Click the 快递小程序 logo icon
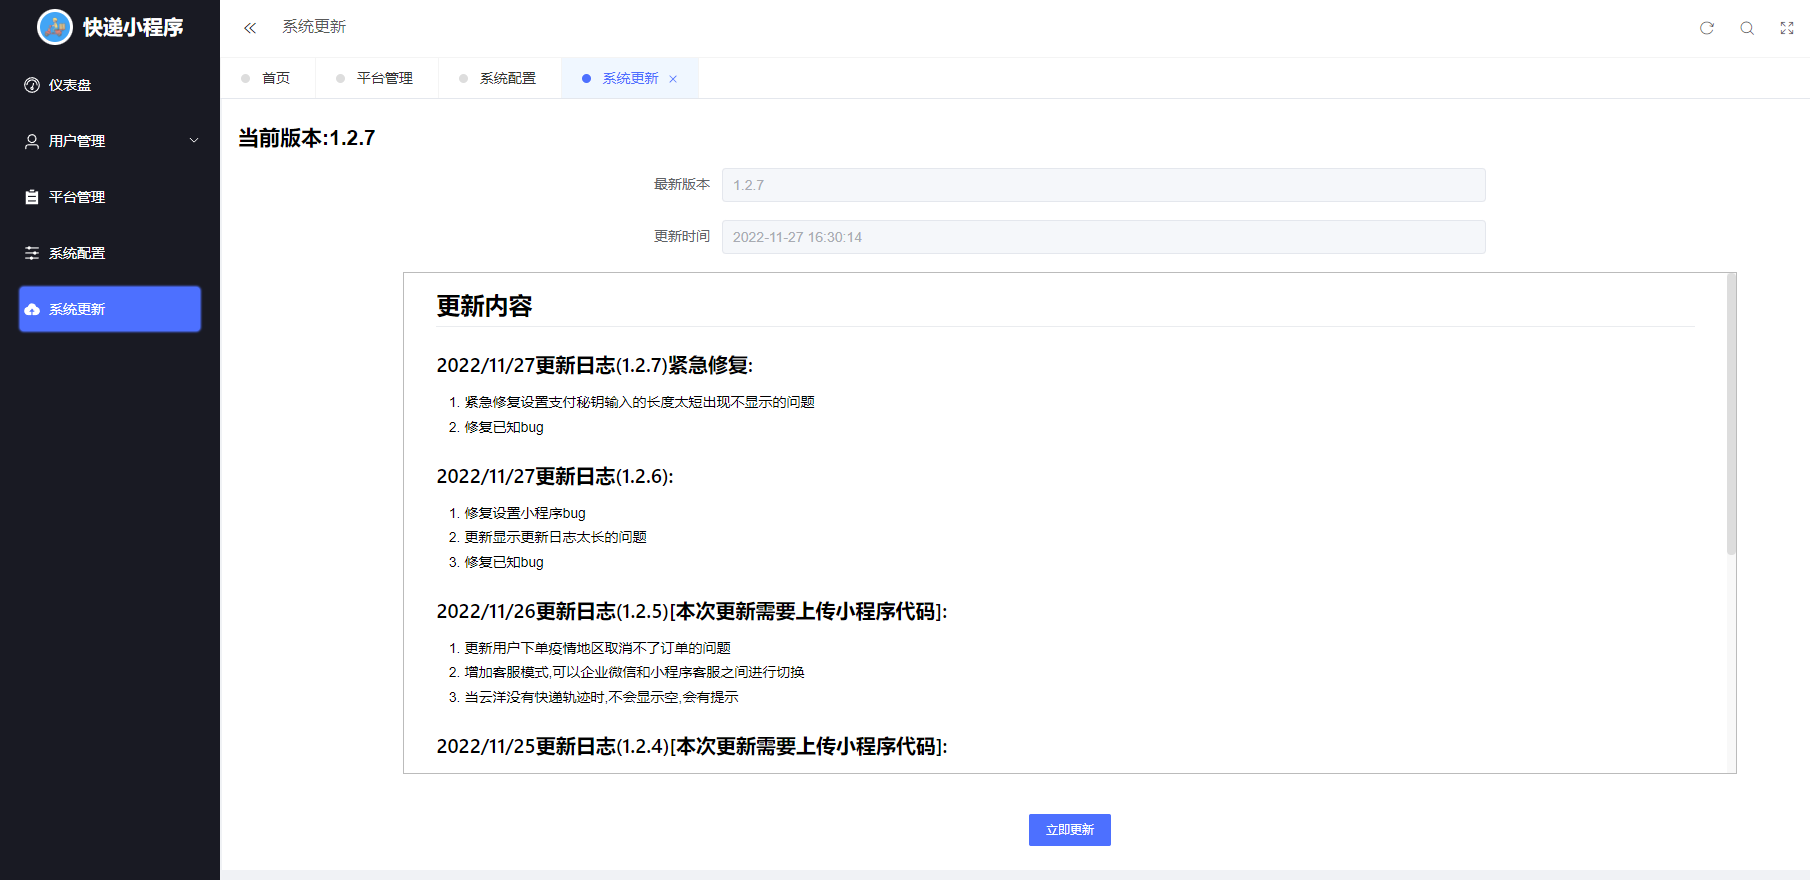 (x=55, y=27)
